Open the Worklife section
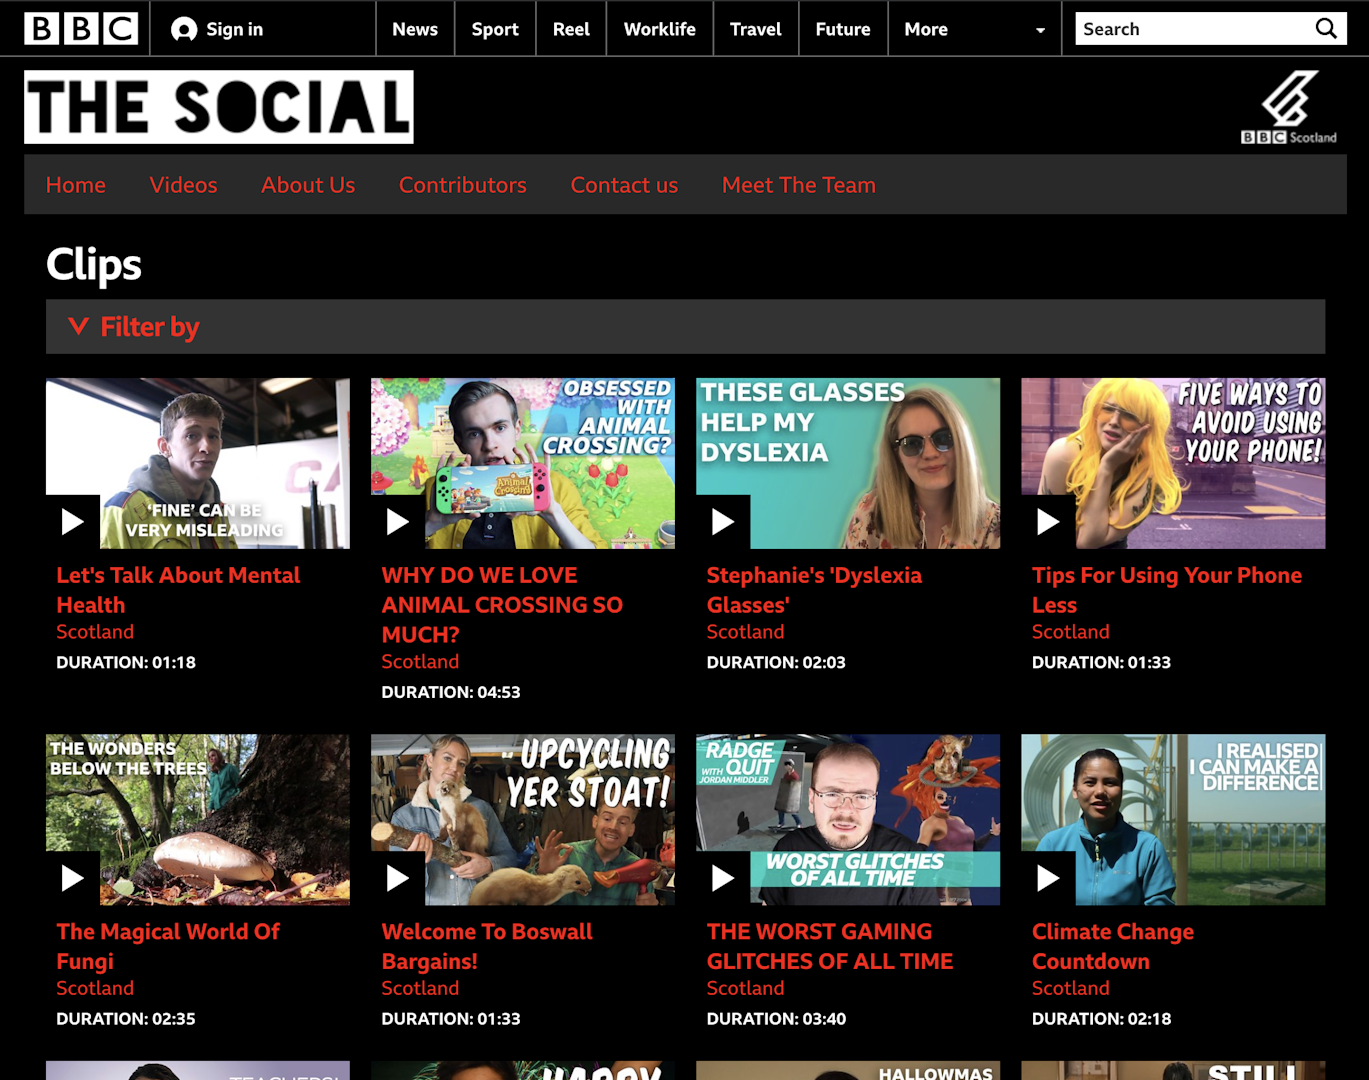This screenshot has width=1369, height=1080. click(660, 29)
